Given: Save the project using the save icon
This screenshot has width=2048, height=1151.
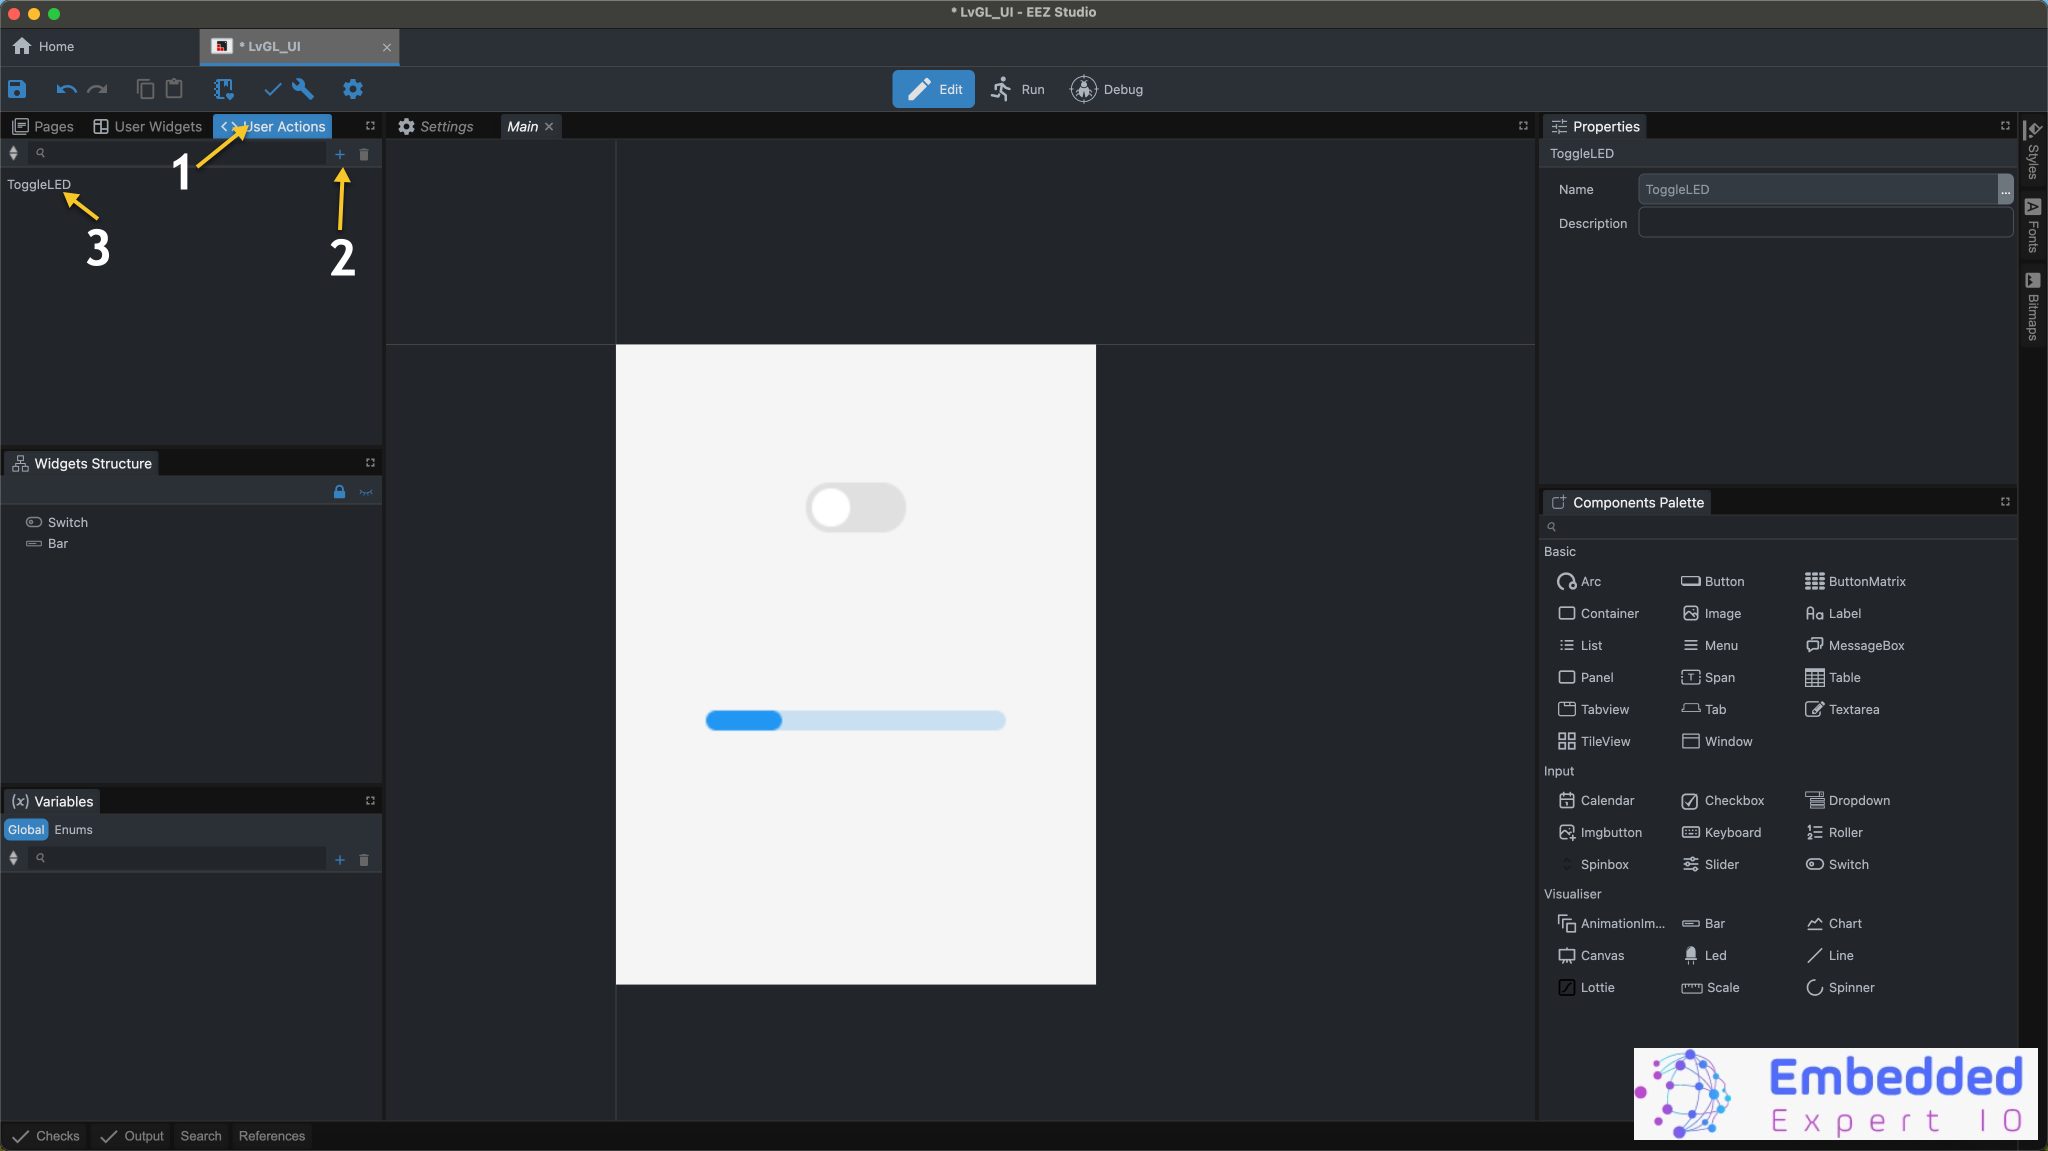Looking at the screenshot, I should [16, 89].
